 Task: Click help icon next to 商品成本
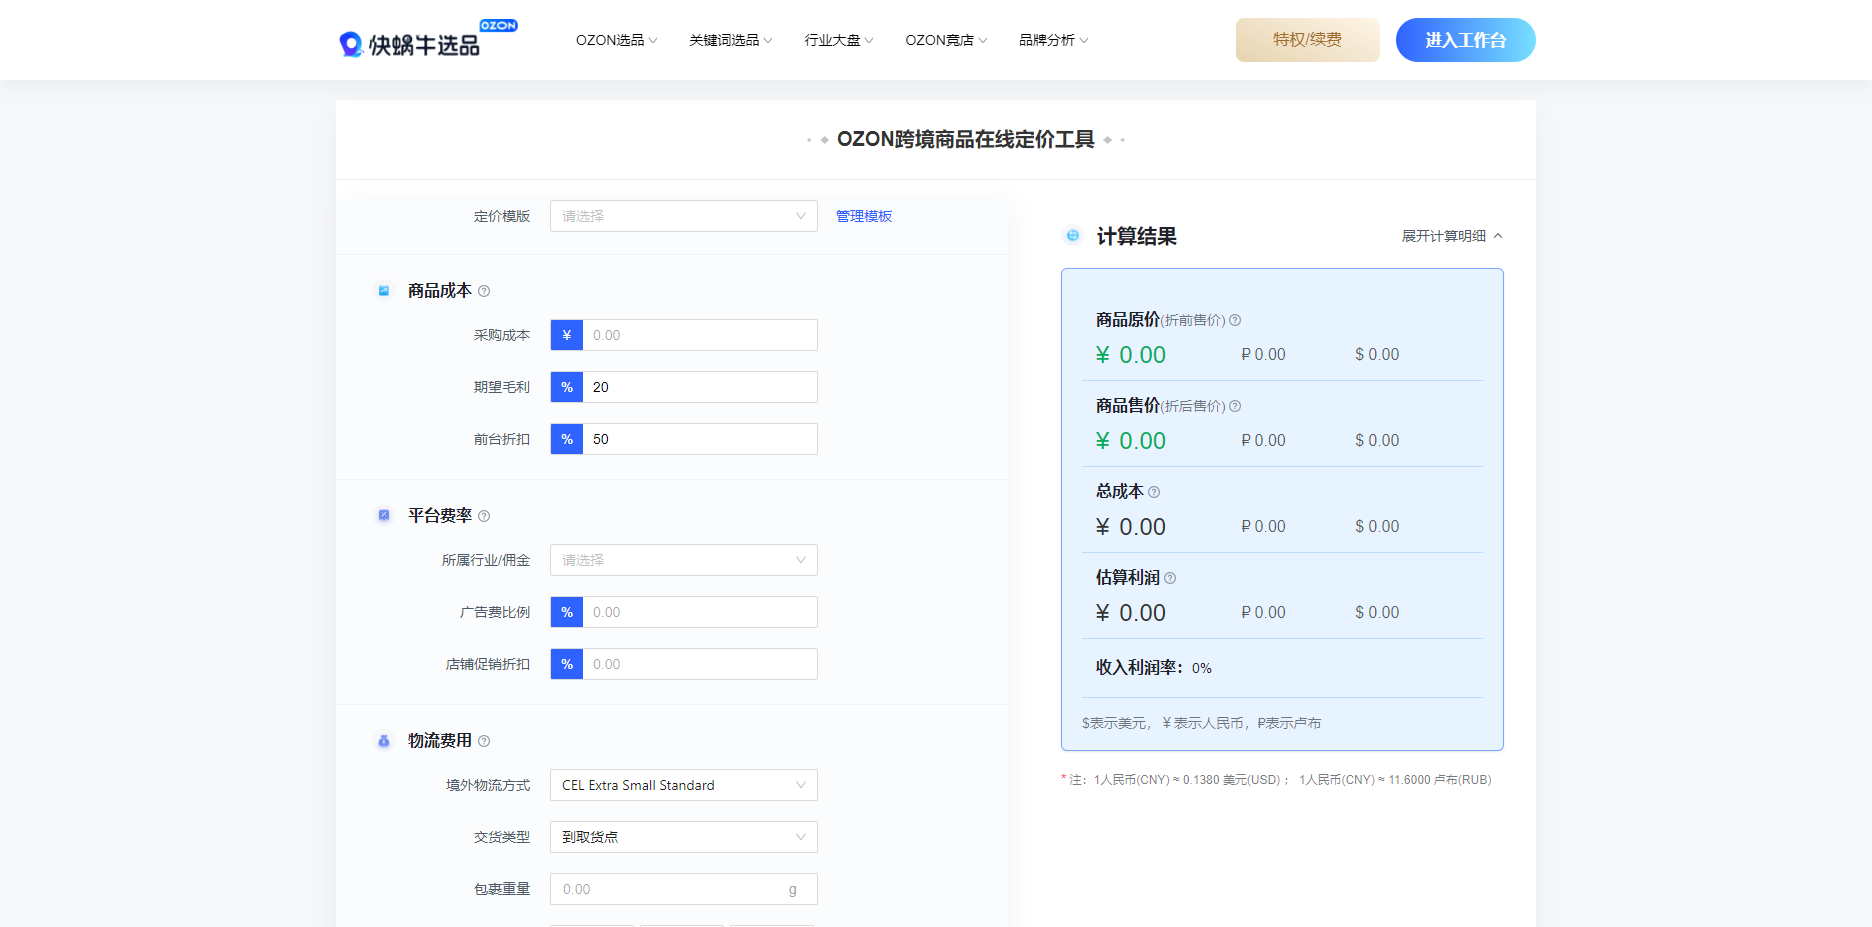(484, 291)
